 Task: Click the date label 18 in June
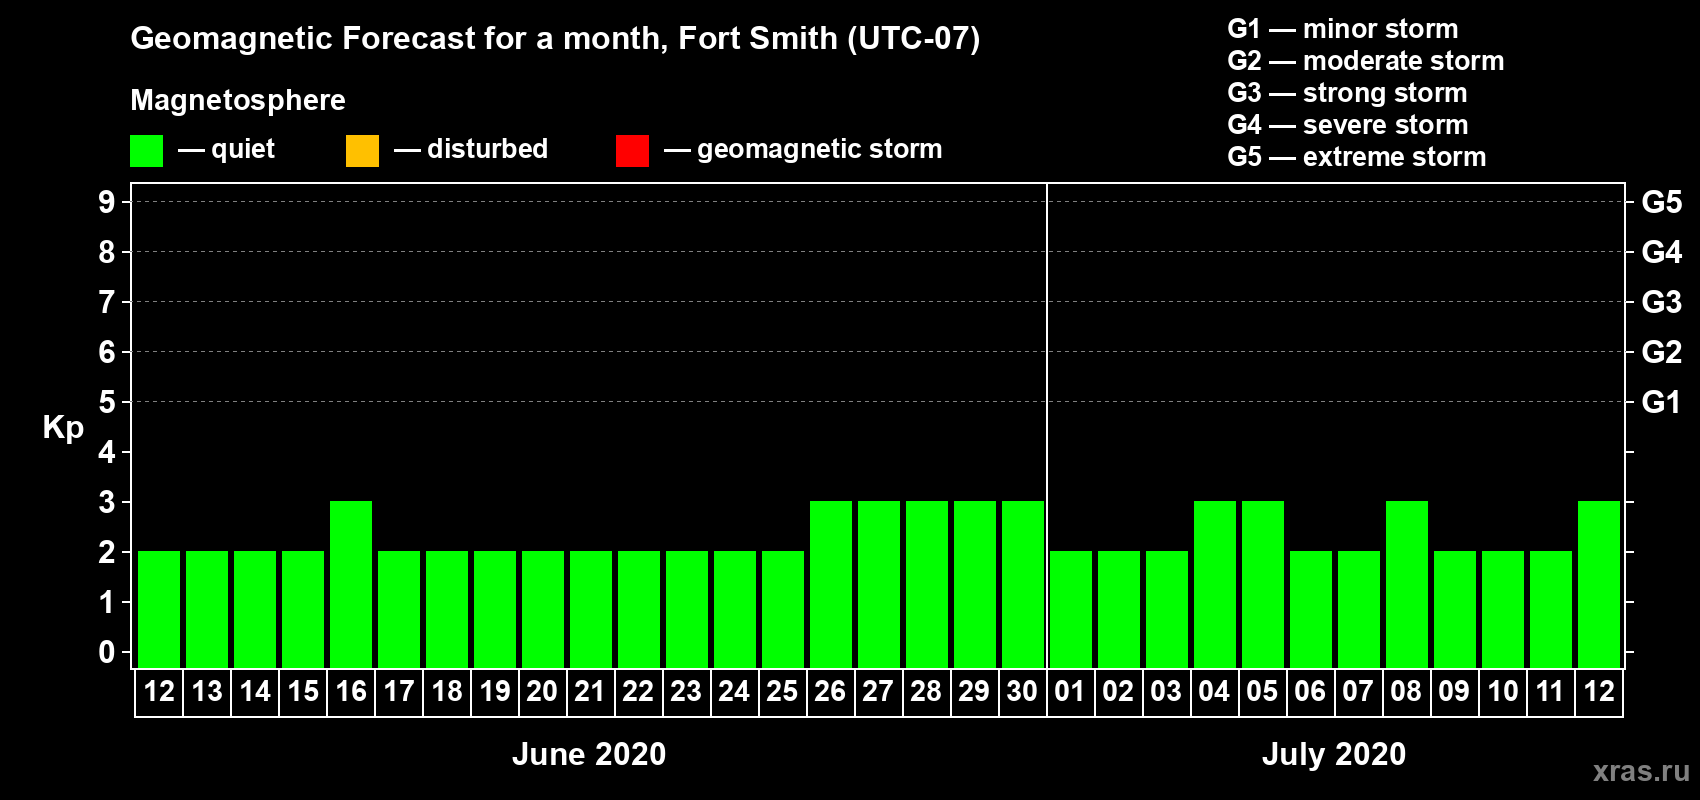pyautogui.click(x=447, y=691)
